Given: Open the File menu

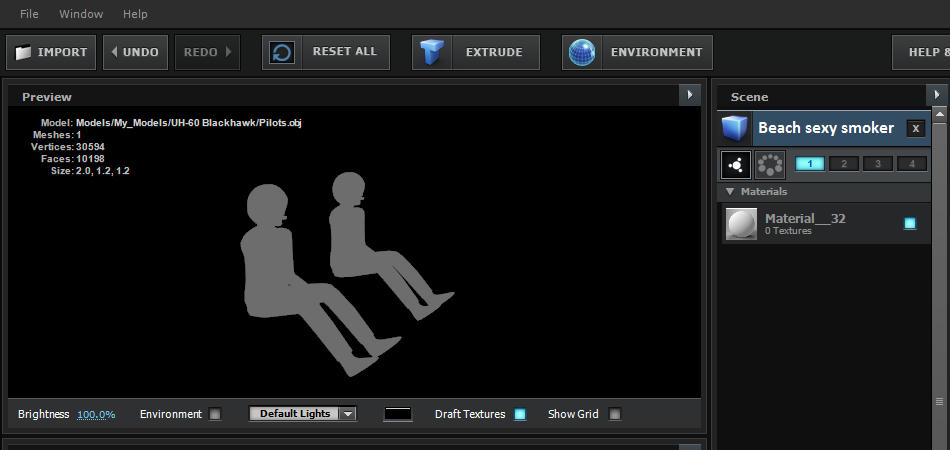Looking at the screenshot, I should (29, 14).
